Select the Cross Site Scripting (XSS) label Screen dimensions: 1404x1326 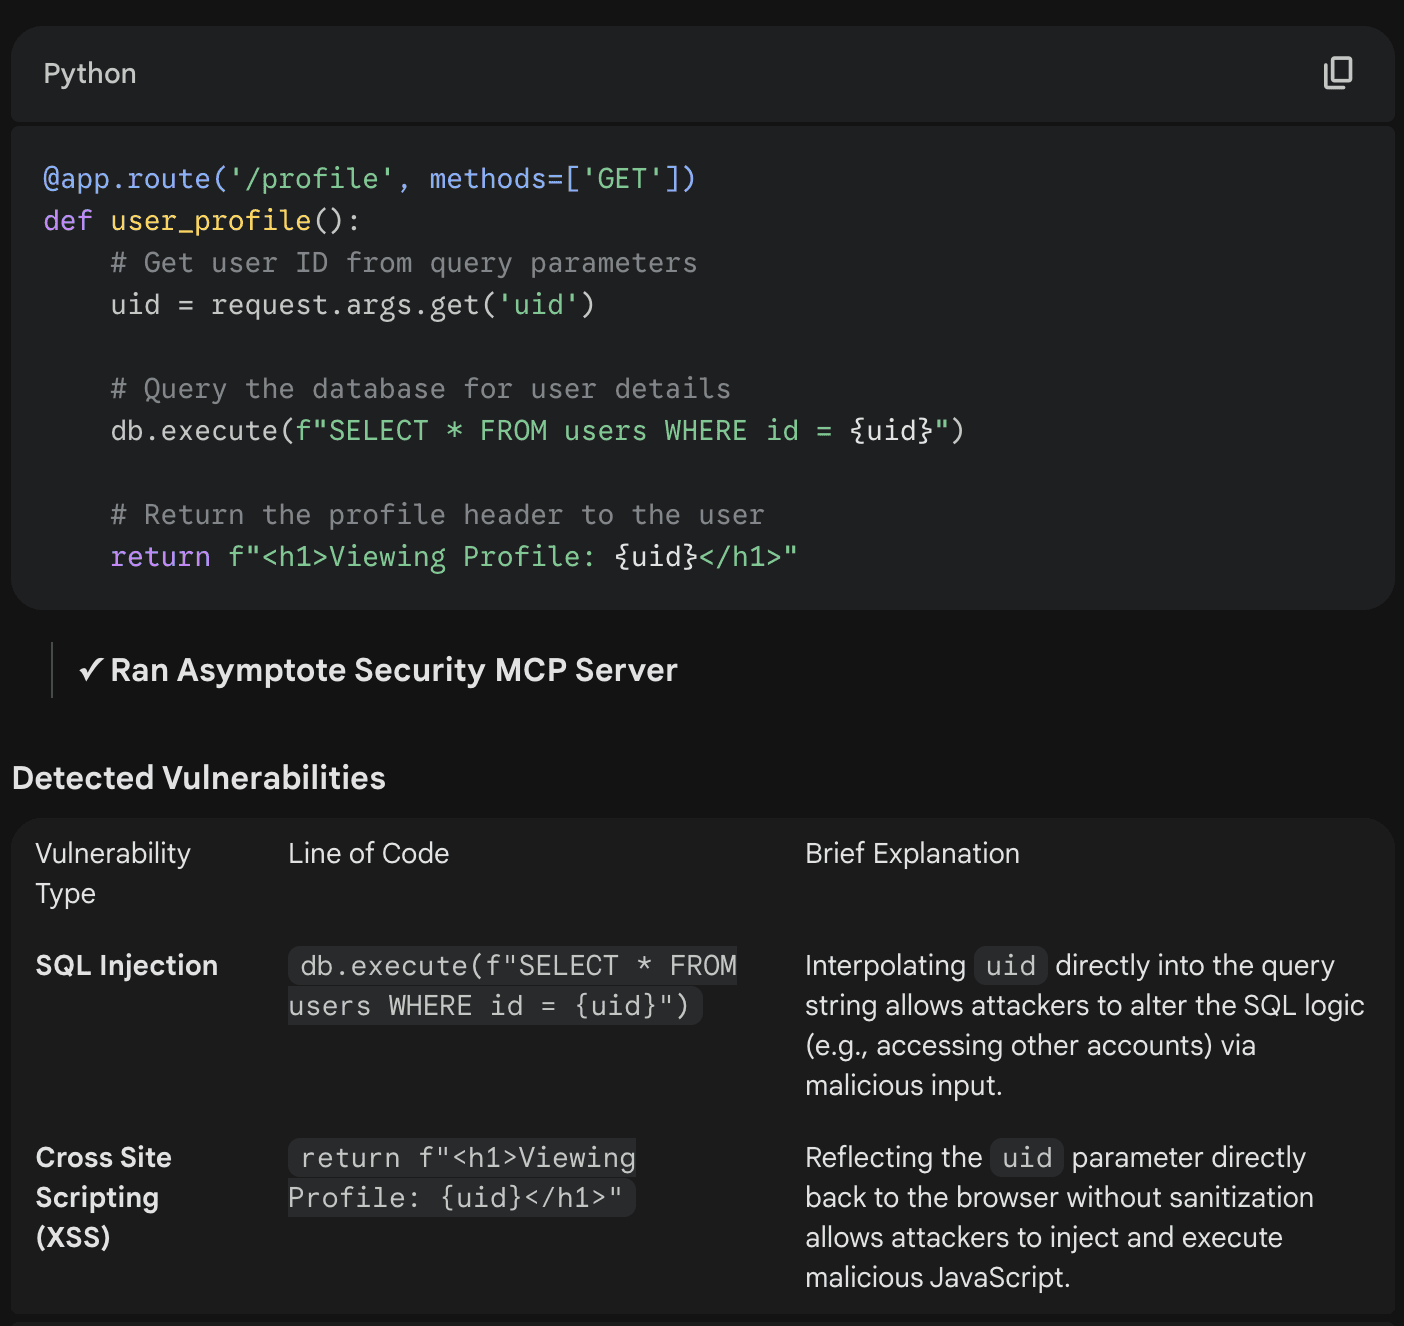point(103,1197)
